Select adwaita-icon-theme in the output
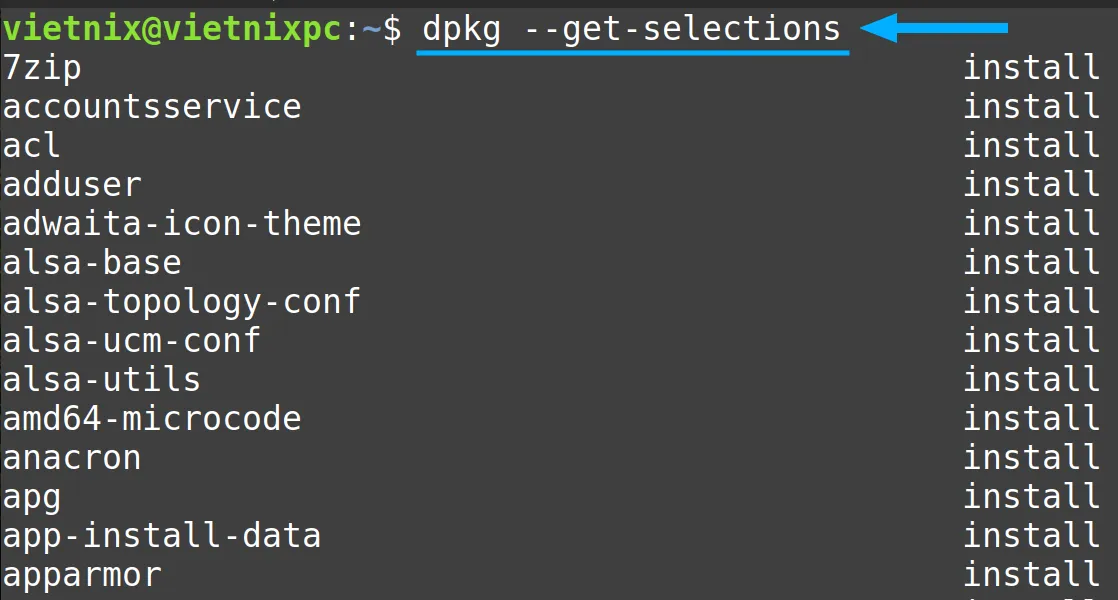Image resolution: width=1118 pixels, height=600 pixels. (182, 224)
